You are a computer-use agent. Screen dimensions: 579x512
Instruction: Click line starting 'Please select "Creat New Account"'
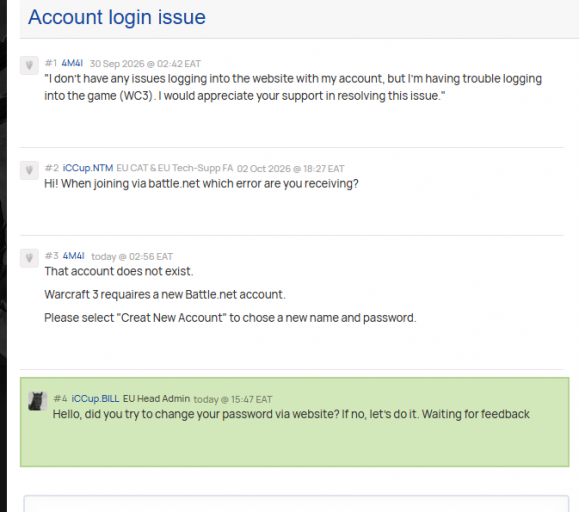(230, 318)
